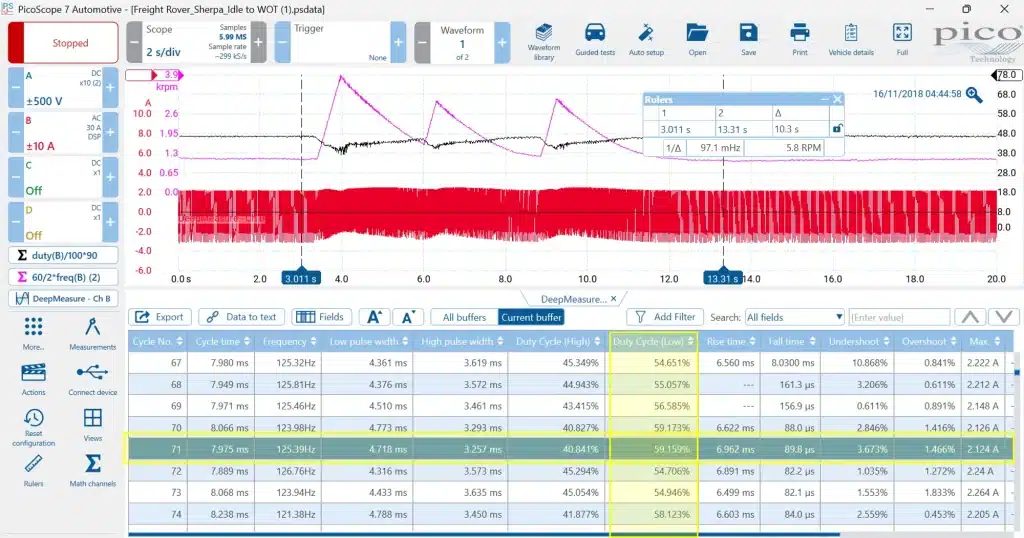Sort by Cycle No. column
The image size is (1024, 538).
click(x=157, y=341)
